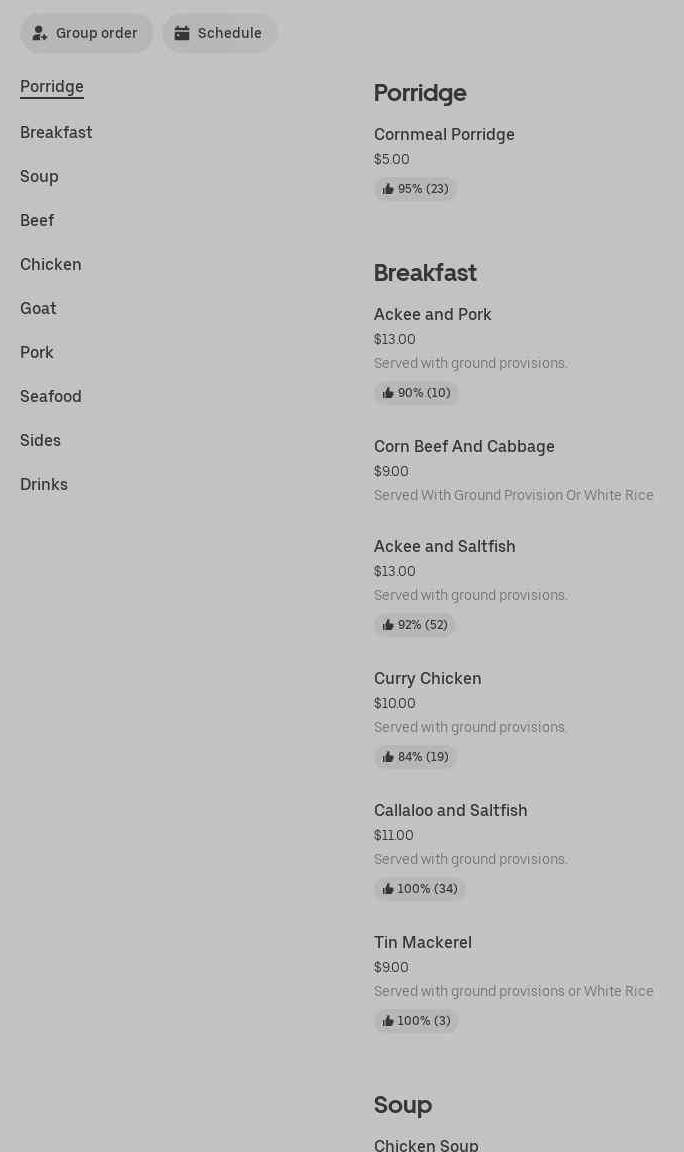
Task: Switch to the Drinks category
Action: [x=44, y=484]
